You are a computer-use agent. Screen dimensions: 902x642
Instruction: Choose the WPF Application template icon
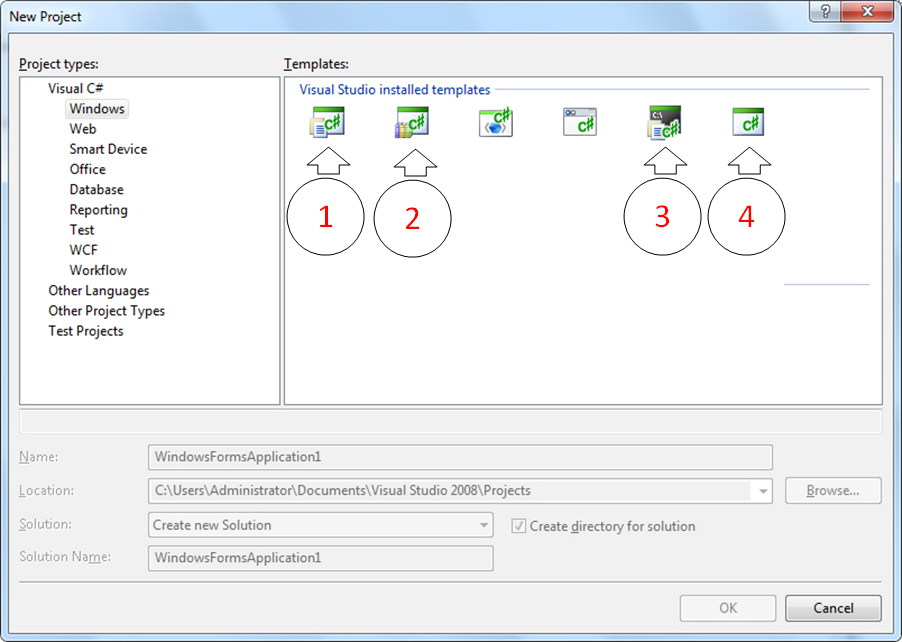[496, 122]
